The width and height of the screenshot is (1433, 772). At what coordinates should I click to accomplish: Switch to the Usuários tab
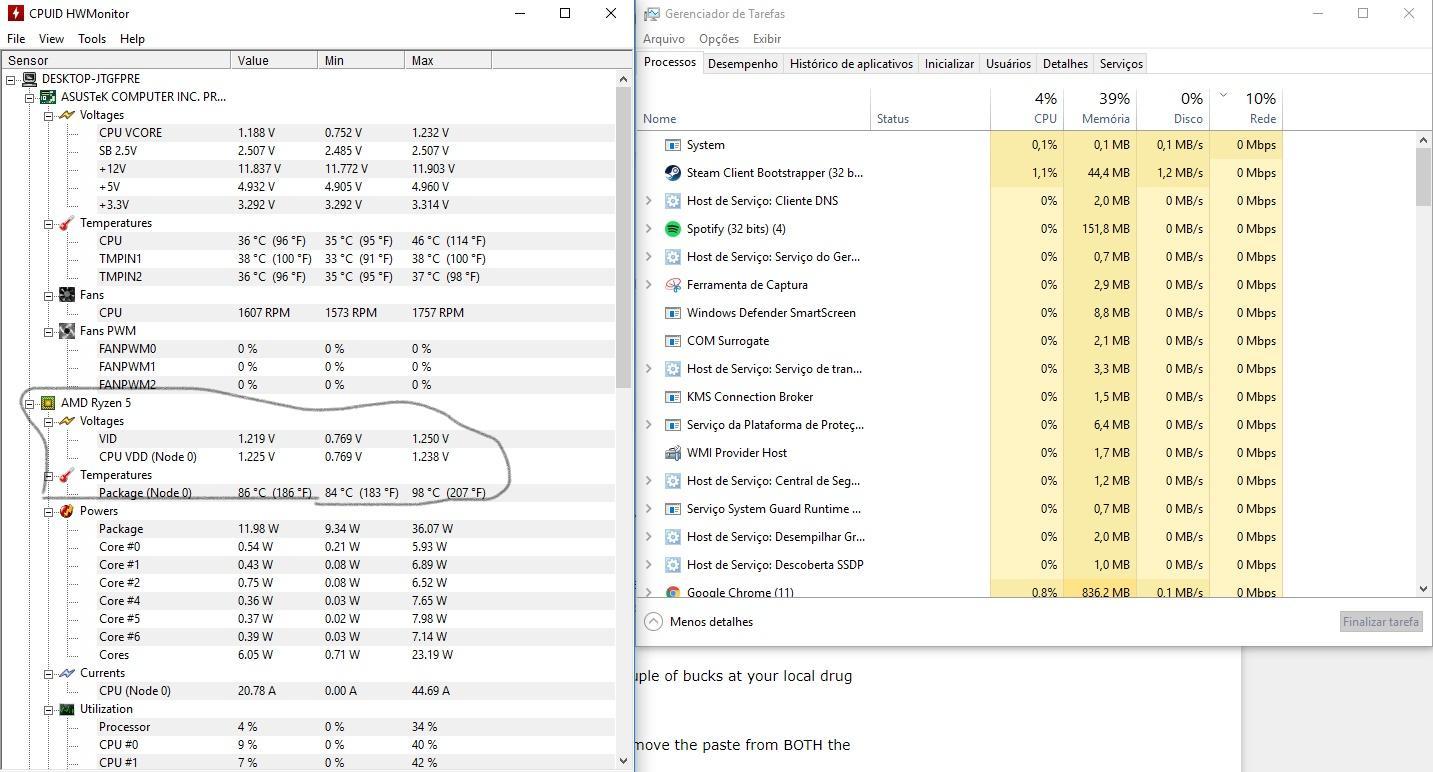1008,64
